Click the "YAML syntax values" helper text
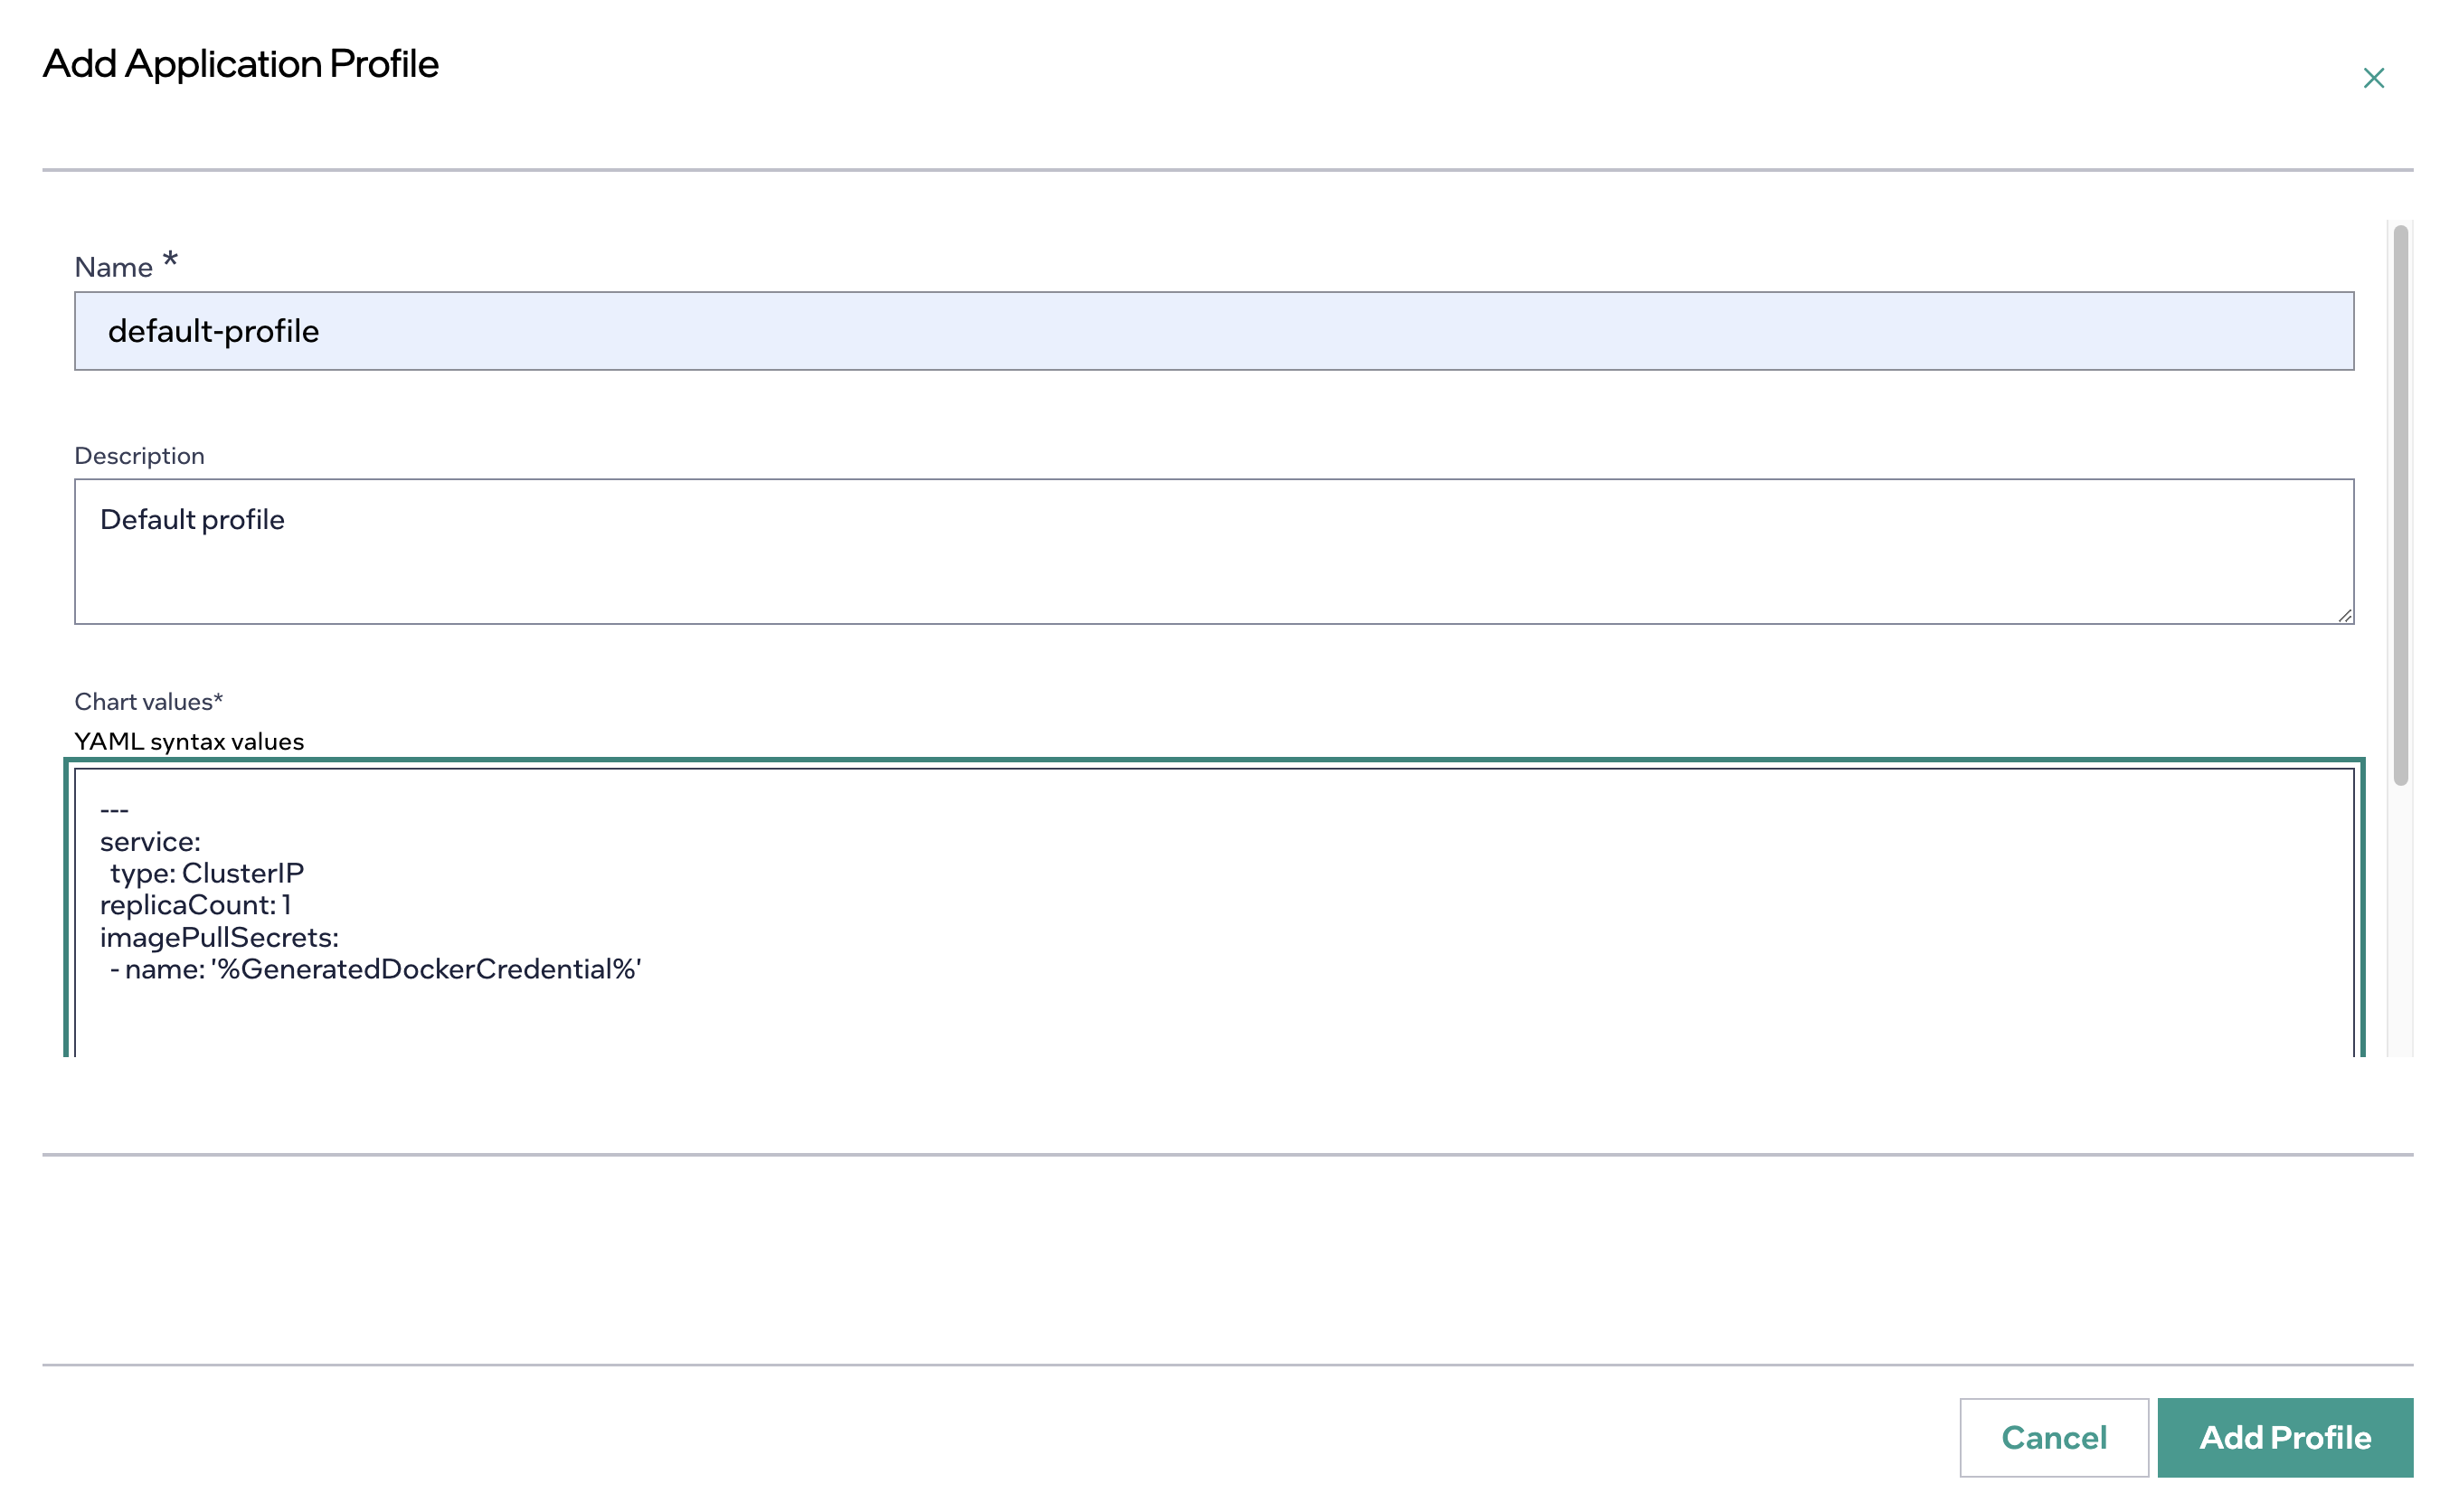This screenshot has width=2440, height=1512. [x=189, y=742]
